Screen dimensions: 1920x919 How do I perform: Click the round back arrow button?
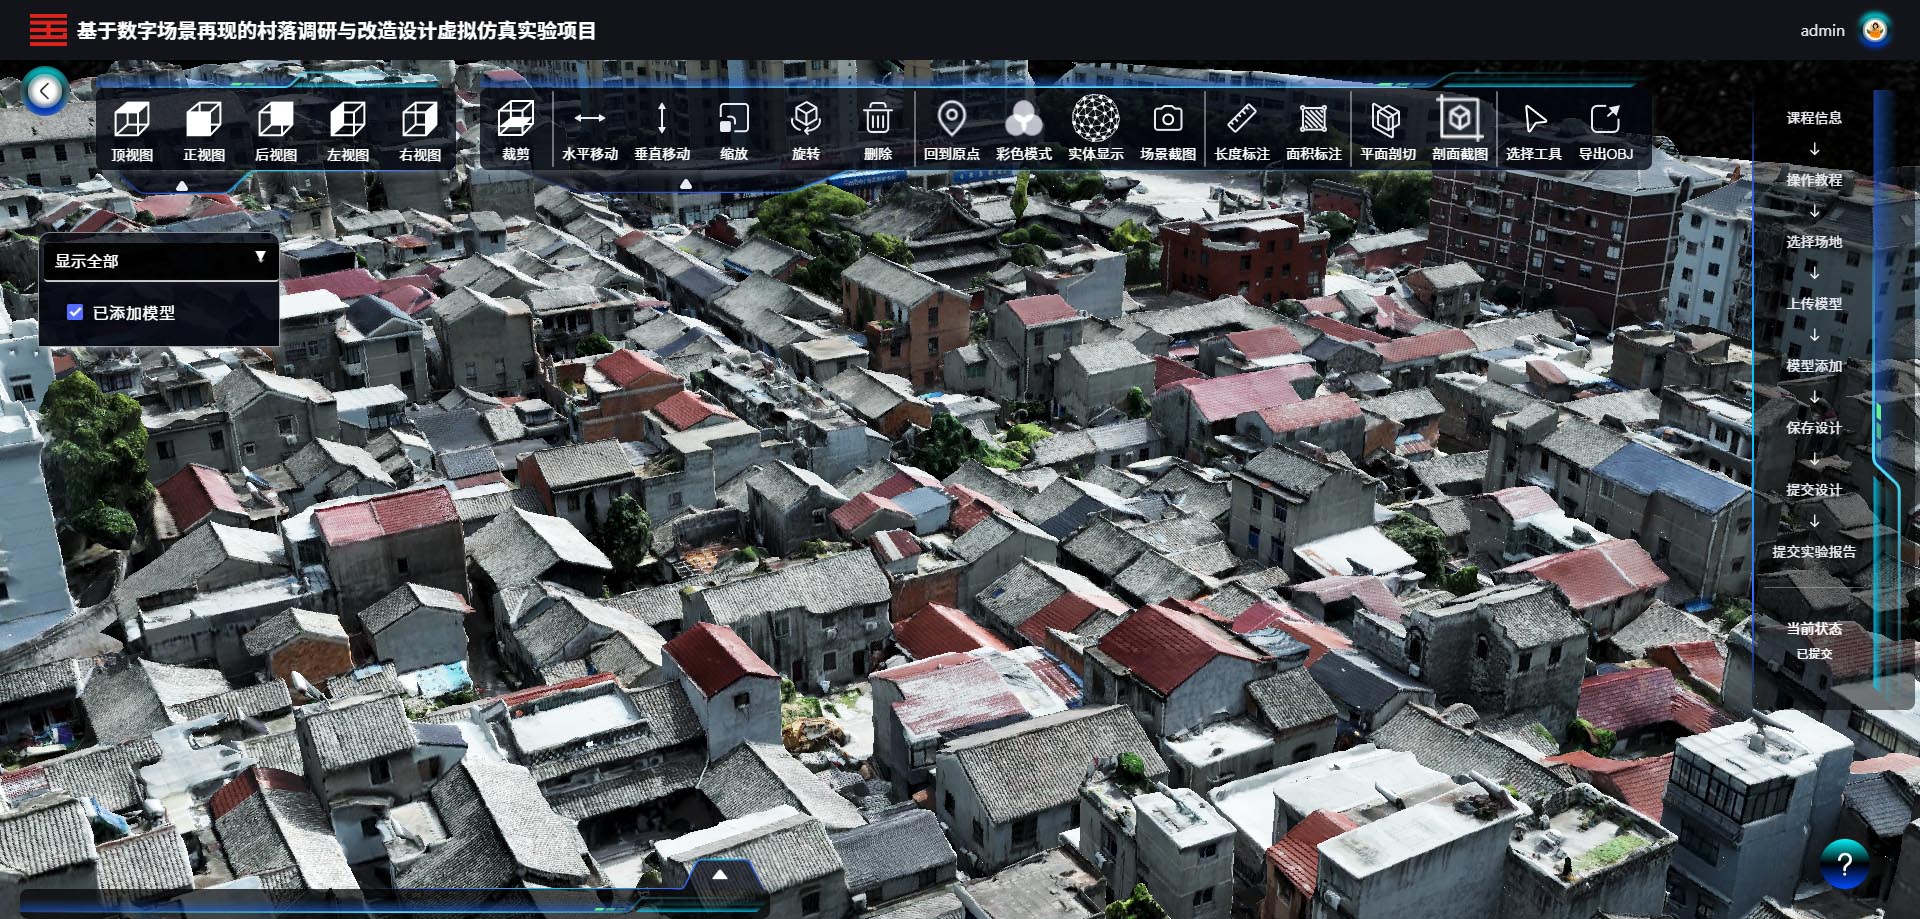point(45,92)
